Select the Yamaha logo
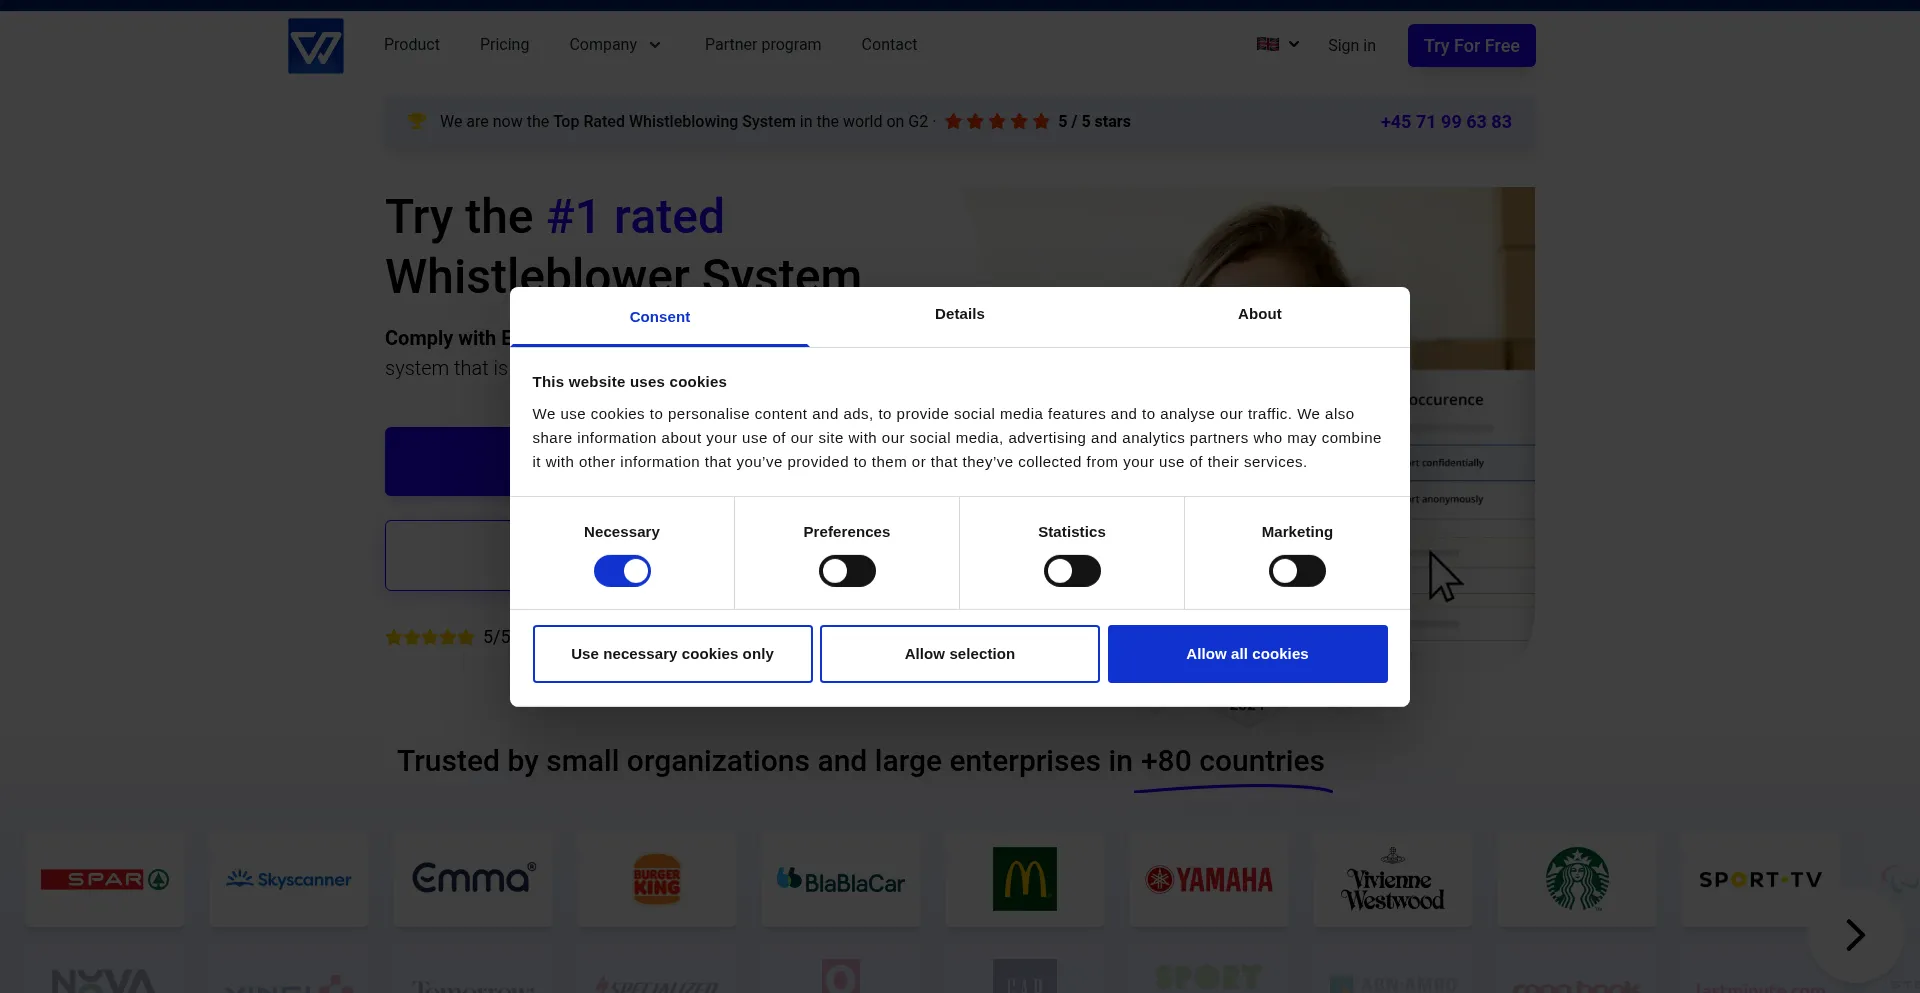1920x993 pixels. point(1208,879)
